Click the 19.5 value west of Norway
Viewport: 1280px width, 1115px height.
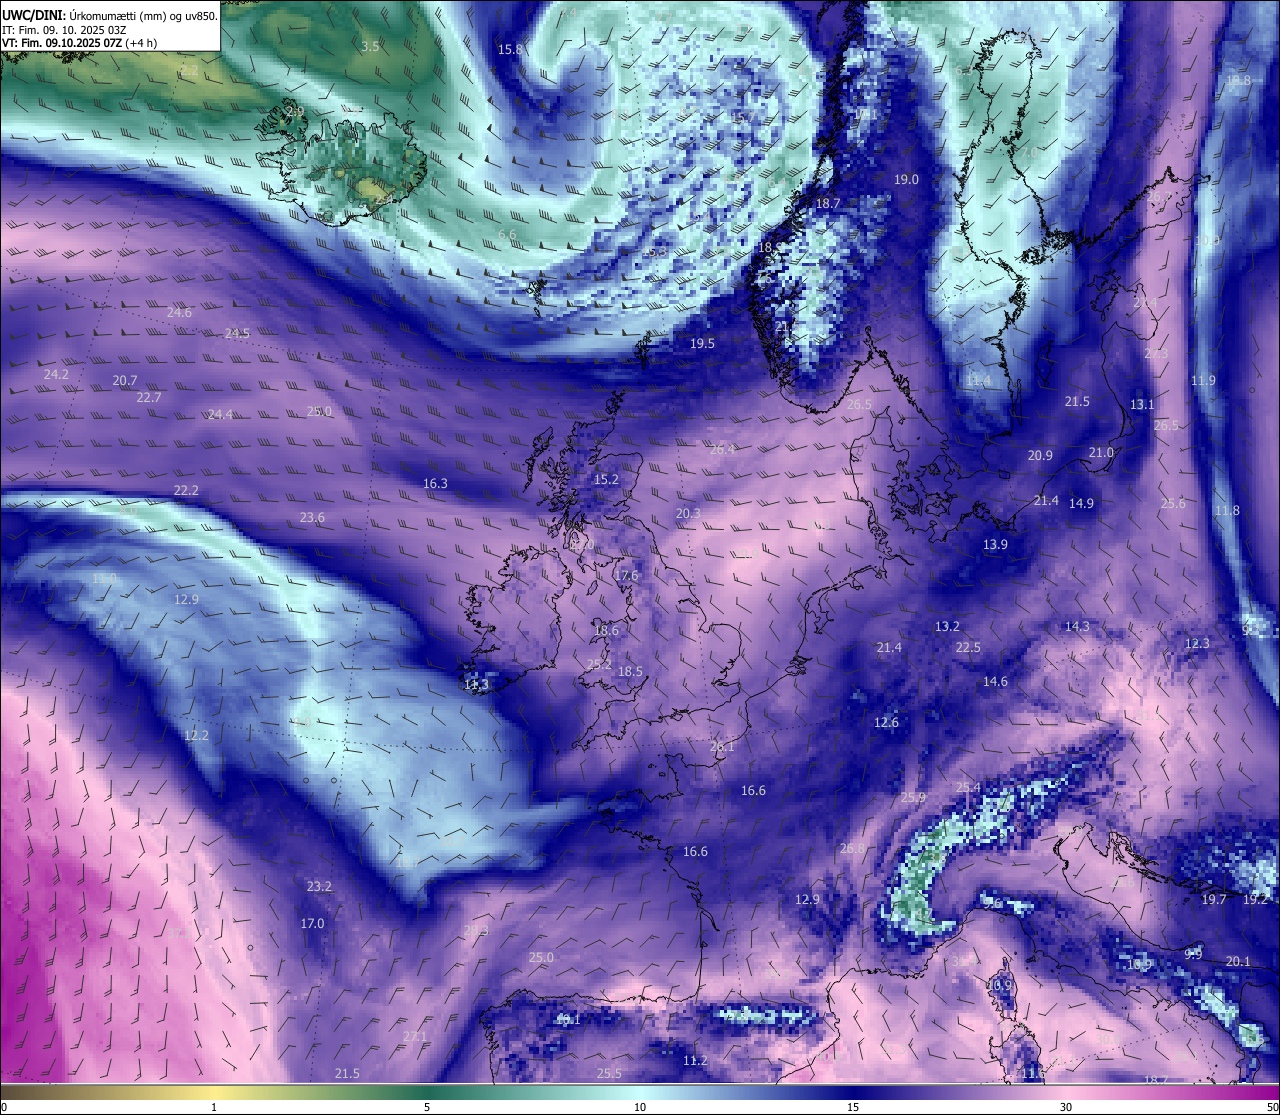(x=702, y=344)
